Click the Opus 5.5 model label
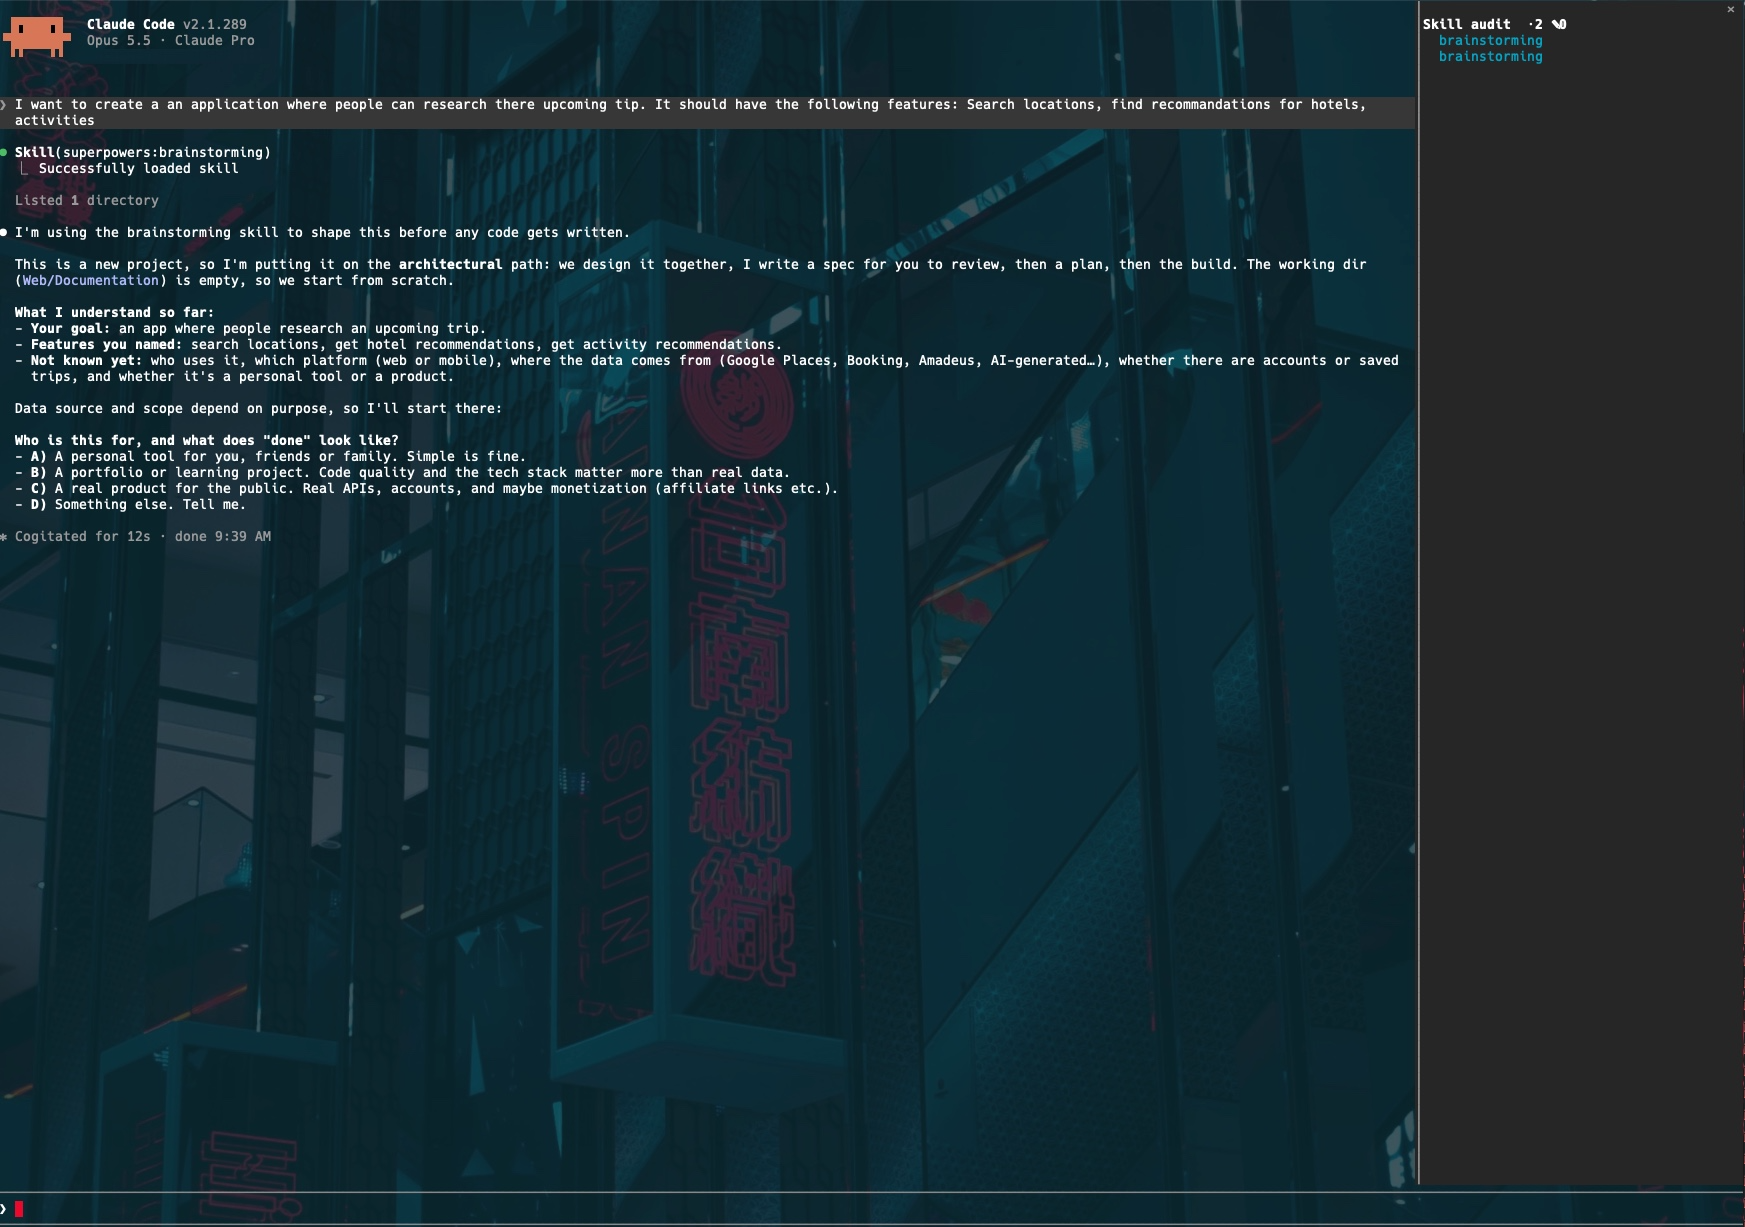Image resolution: width=1745 pixels, height=1227 pixels. click(119, 40)
